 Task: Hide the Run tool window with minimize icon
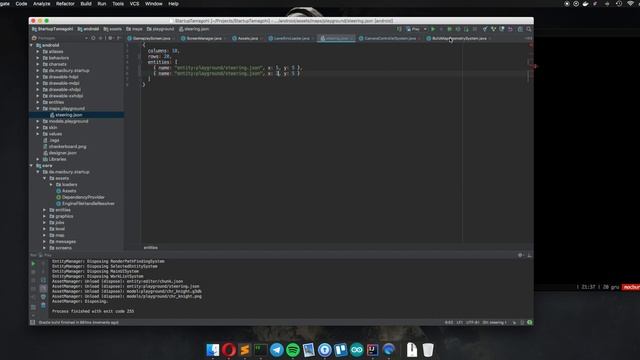(529, 255)
